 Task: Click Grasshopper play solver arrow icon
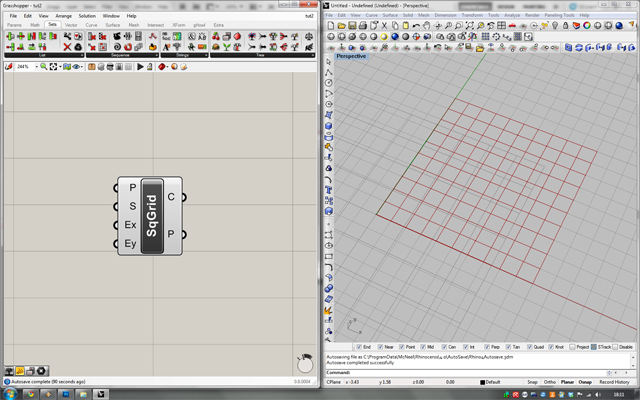tap(140, 67)
